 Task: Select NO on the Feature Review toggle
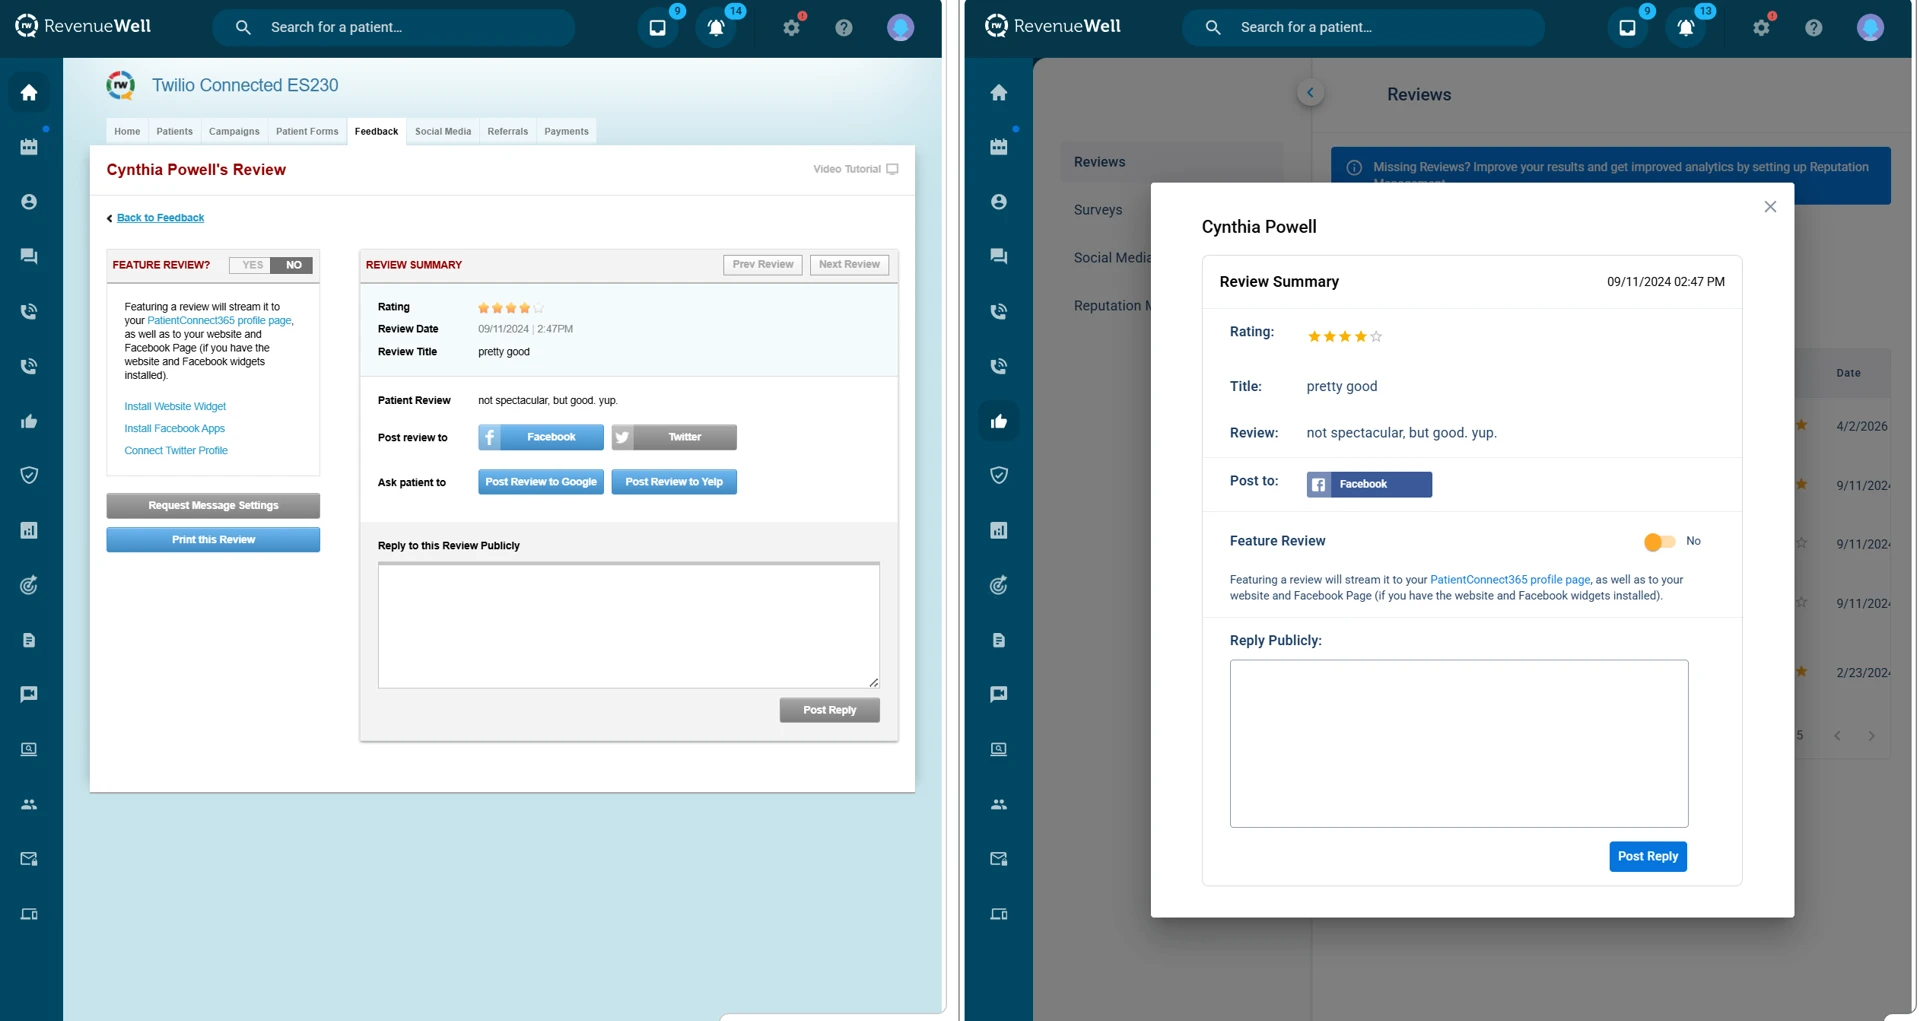[293, 265]
